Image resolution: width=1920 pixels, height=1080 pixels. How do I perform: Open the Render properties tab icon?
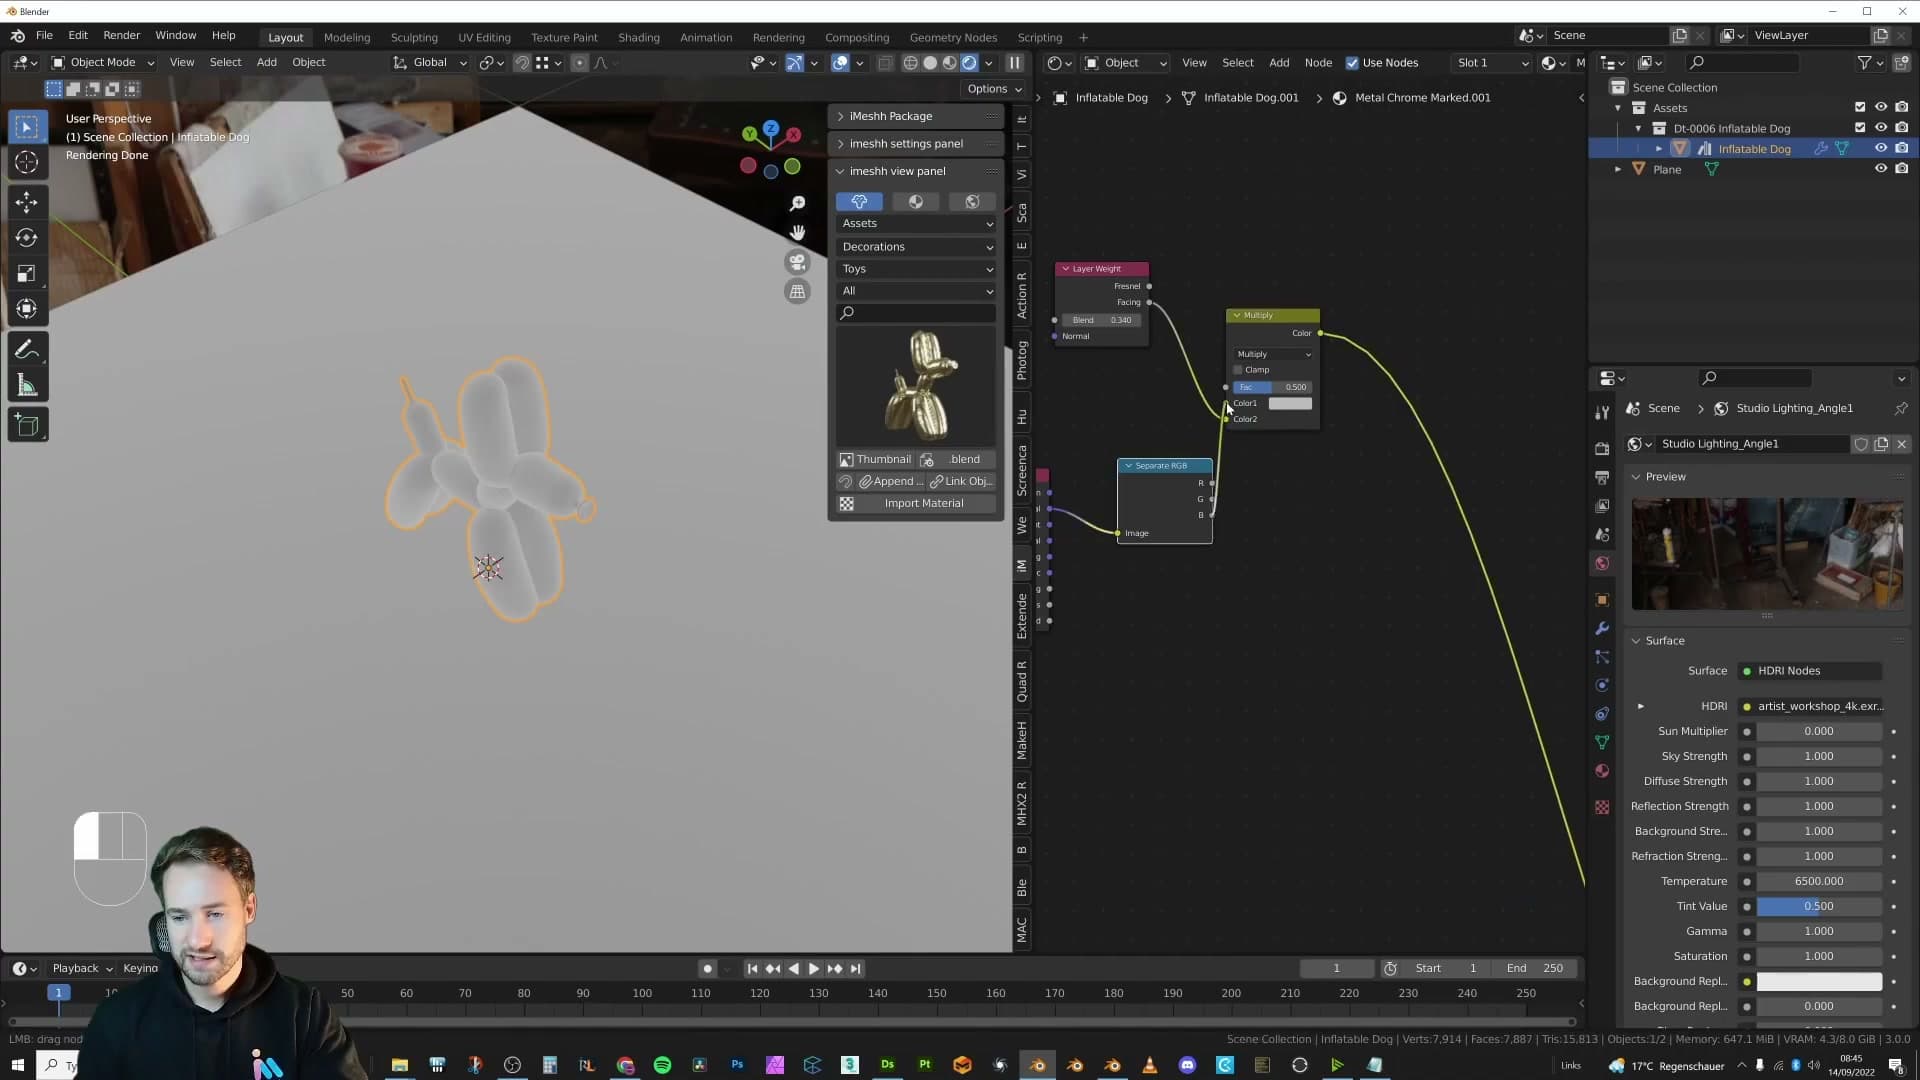pos(1602,449)
